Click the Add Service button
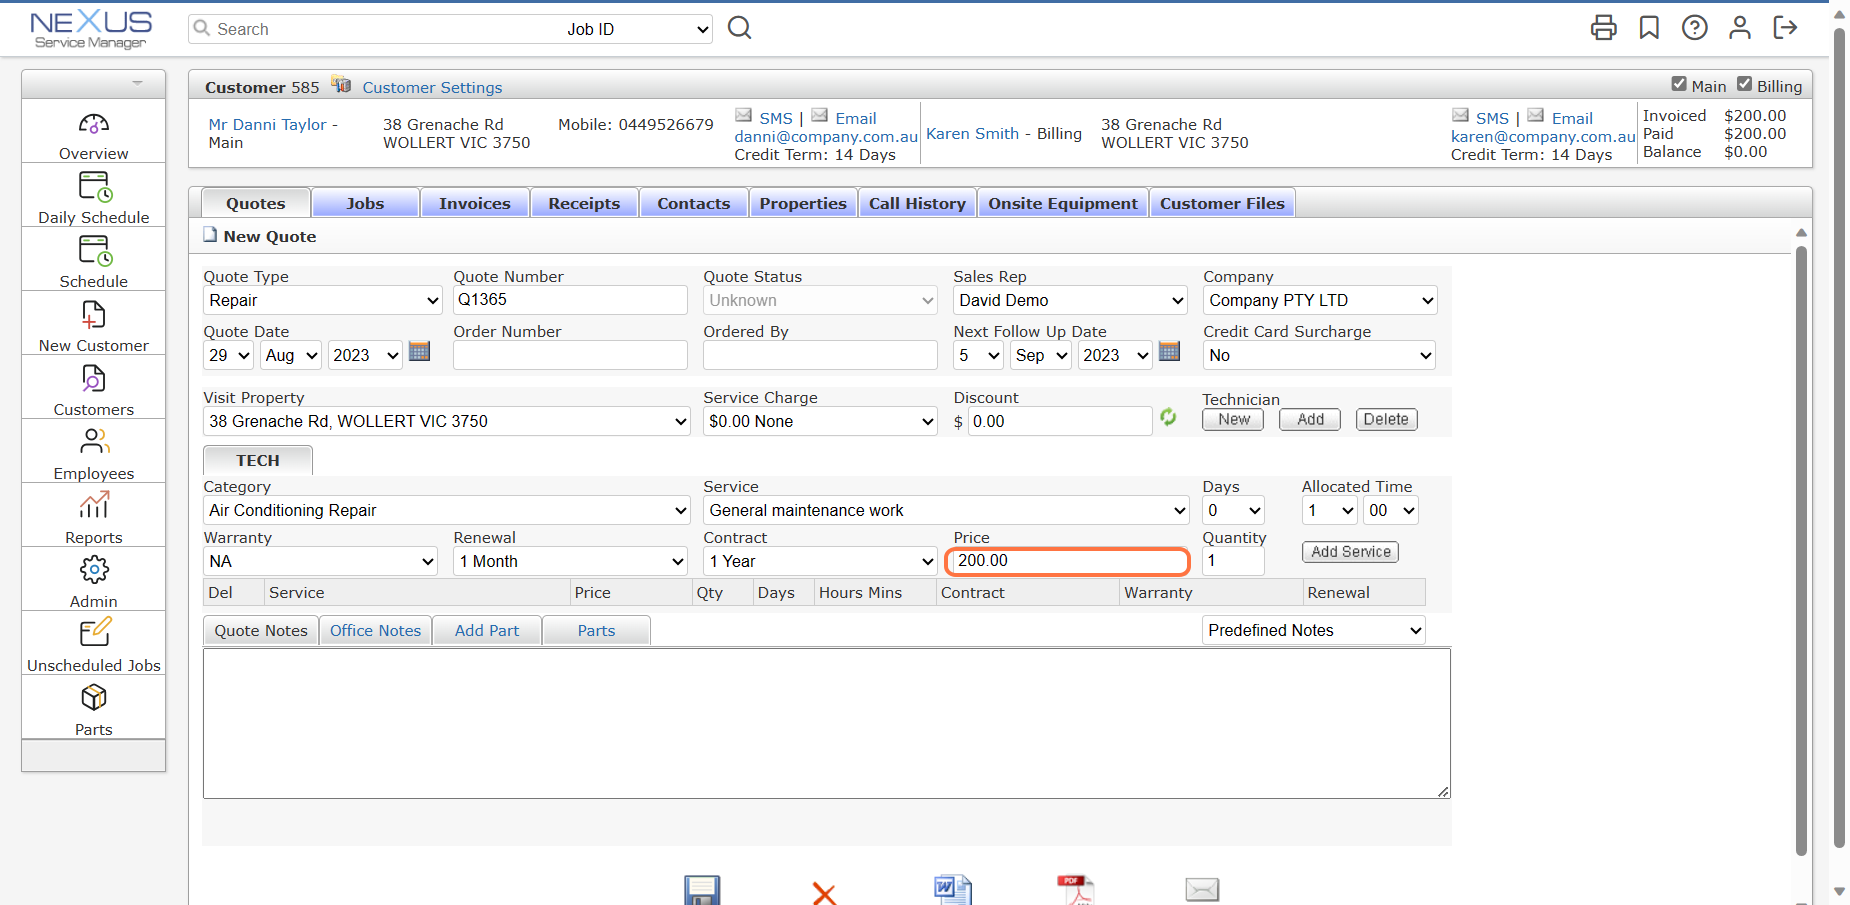 coord(1351,552)
